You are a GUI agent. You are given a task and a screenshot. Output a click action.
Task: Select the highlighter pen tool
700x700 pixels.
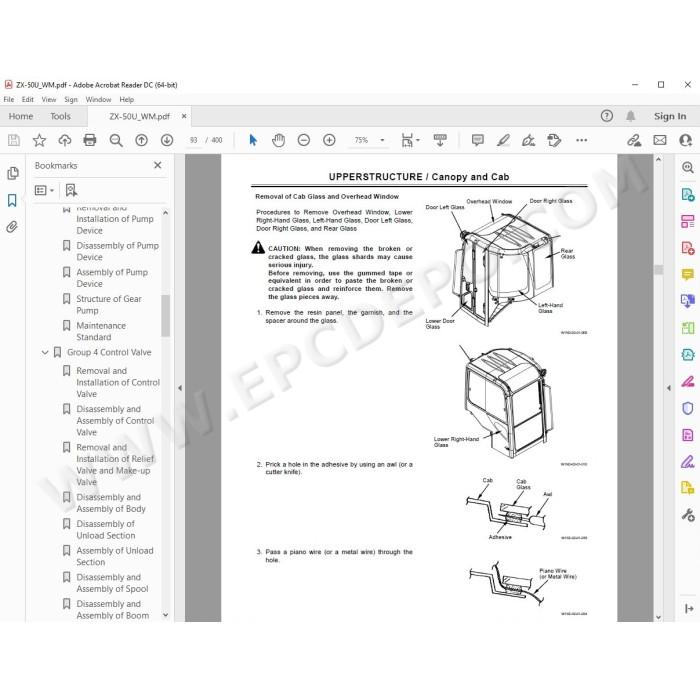(503, 140)
